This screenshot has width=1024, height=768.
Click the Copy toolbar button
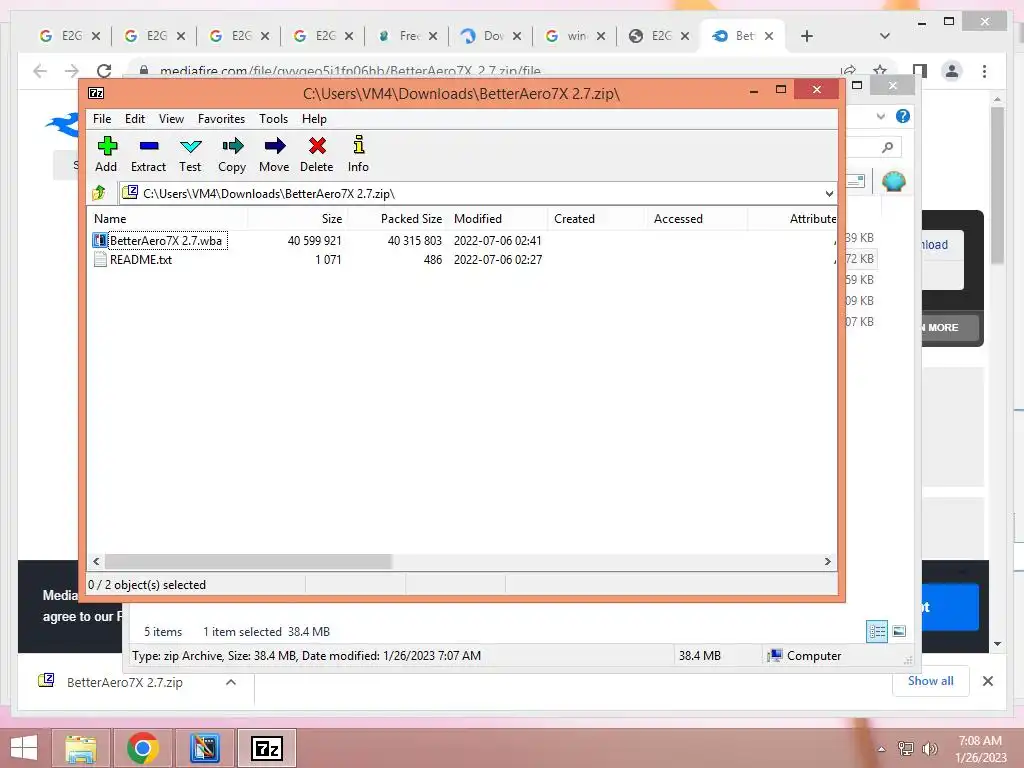[232, 155]
